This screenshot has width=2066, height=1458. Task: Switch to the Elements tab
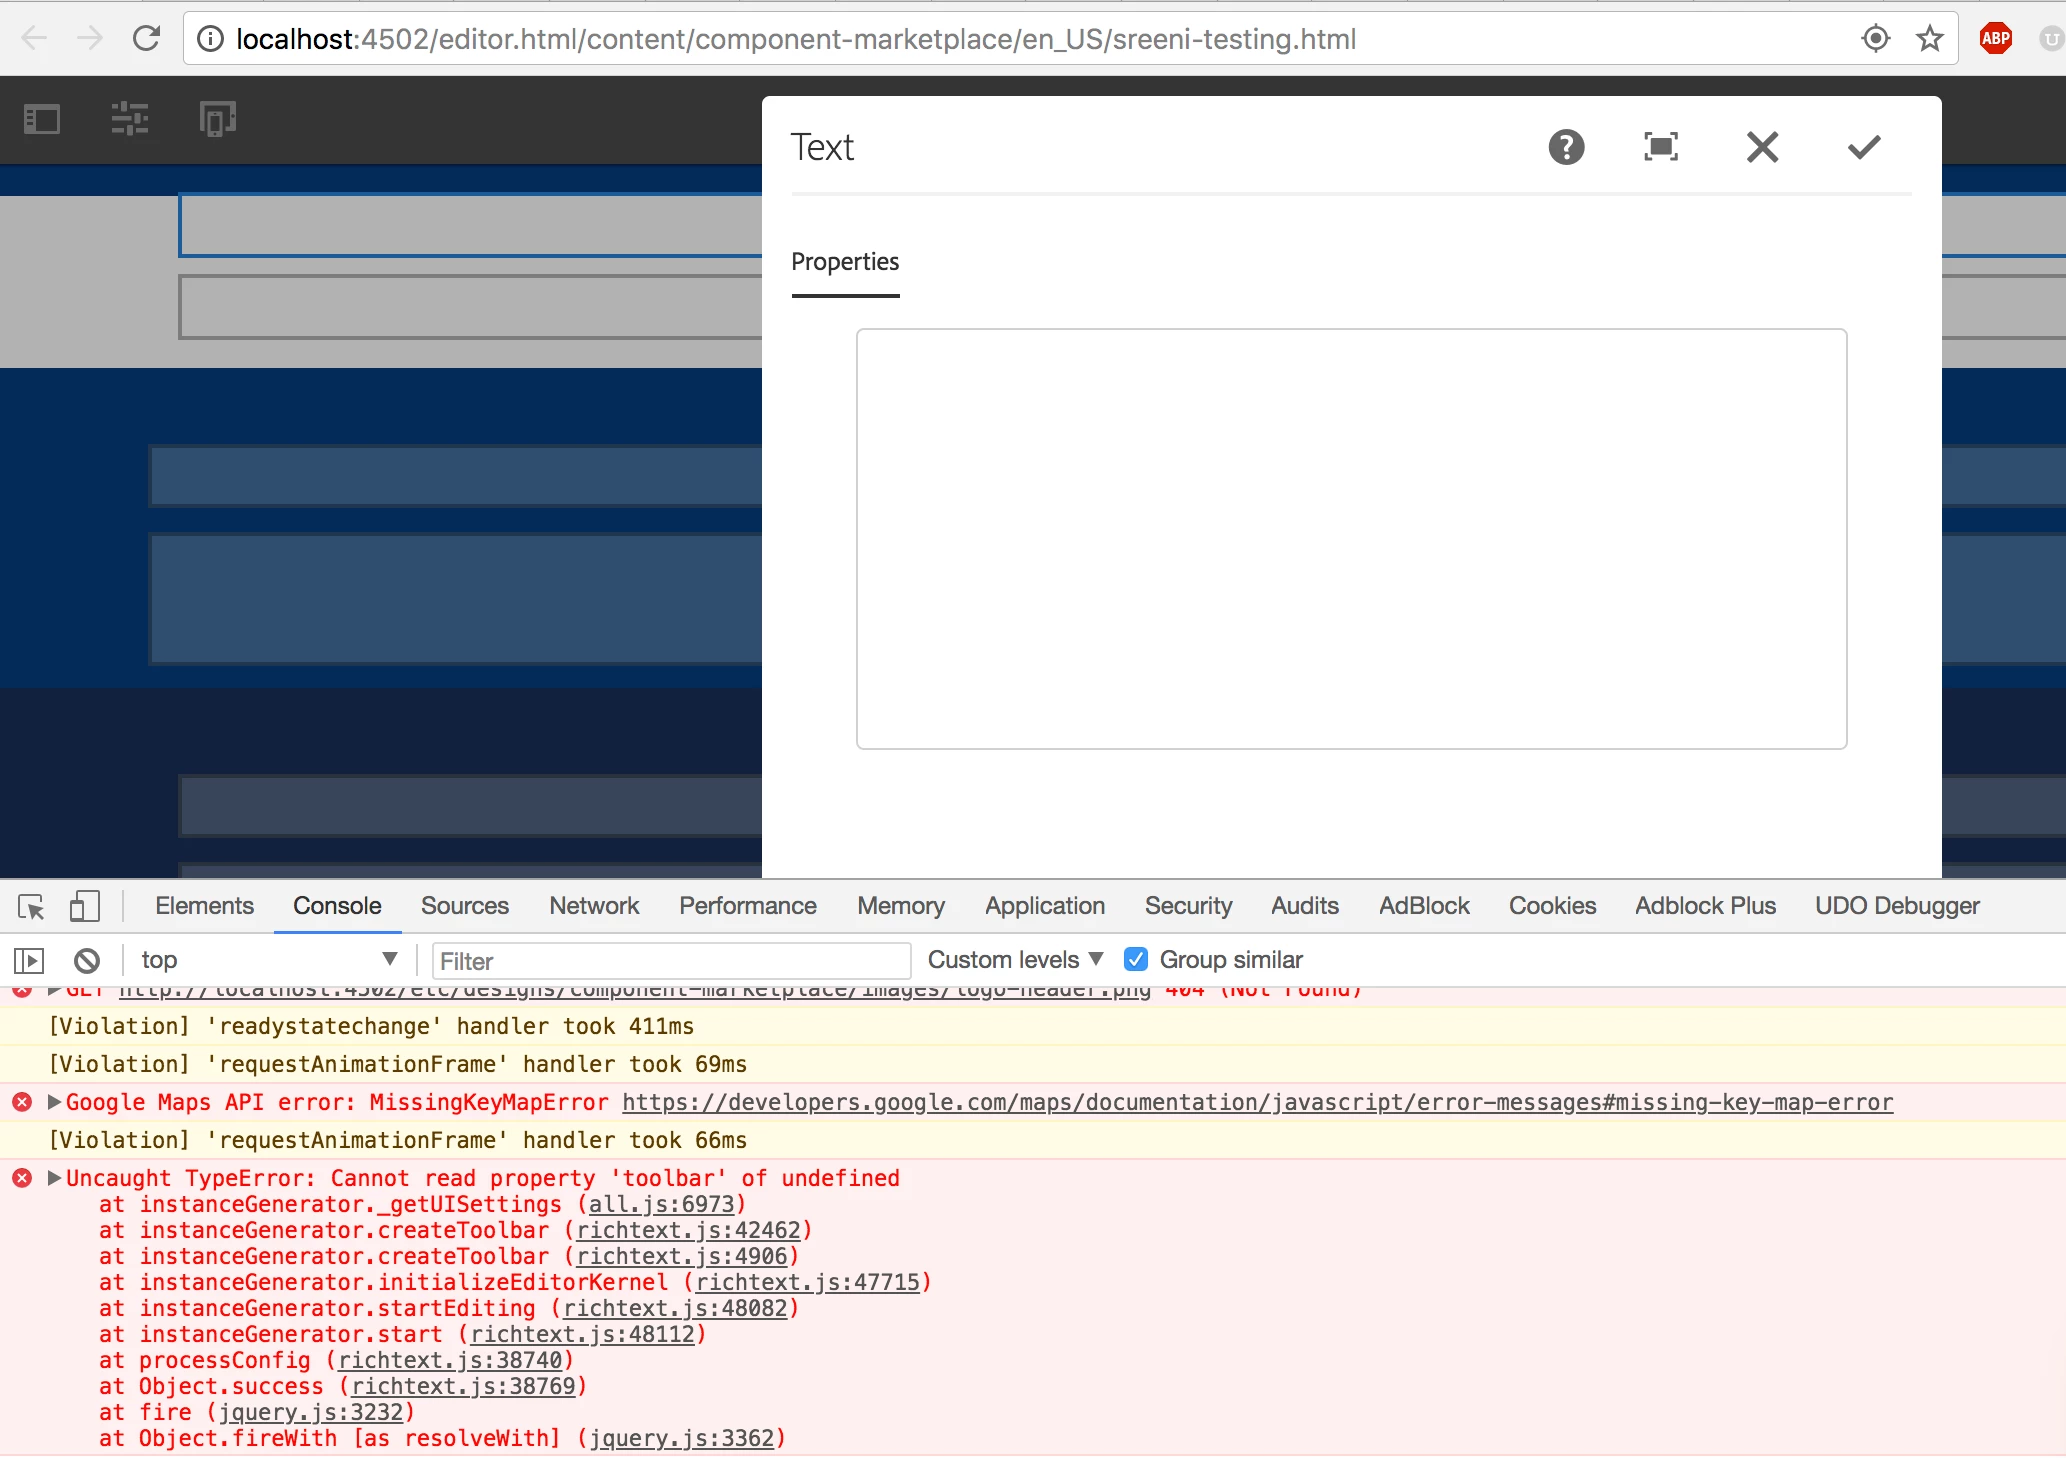point(204,906)
